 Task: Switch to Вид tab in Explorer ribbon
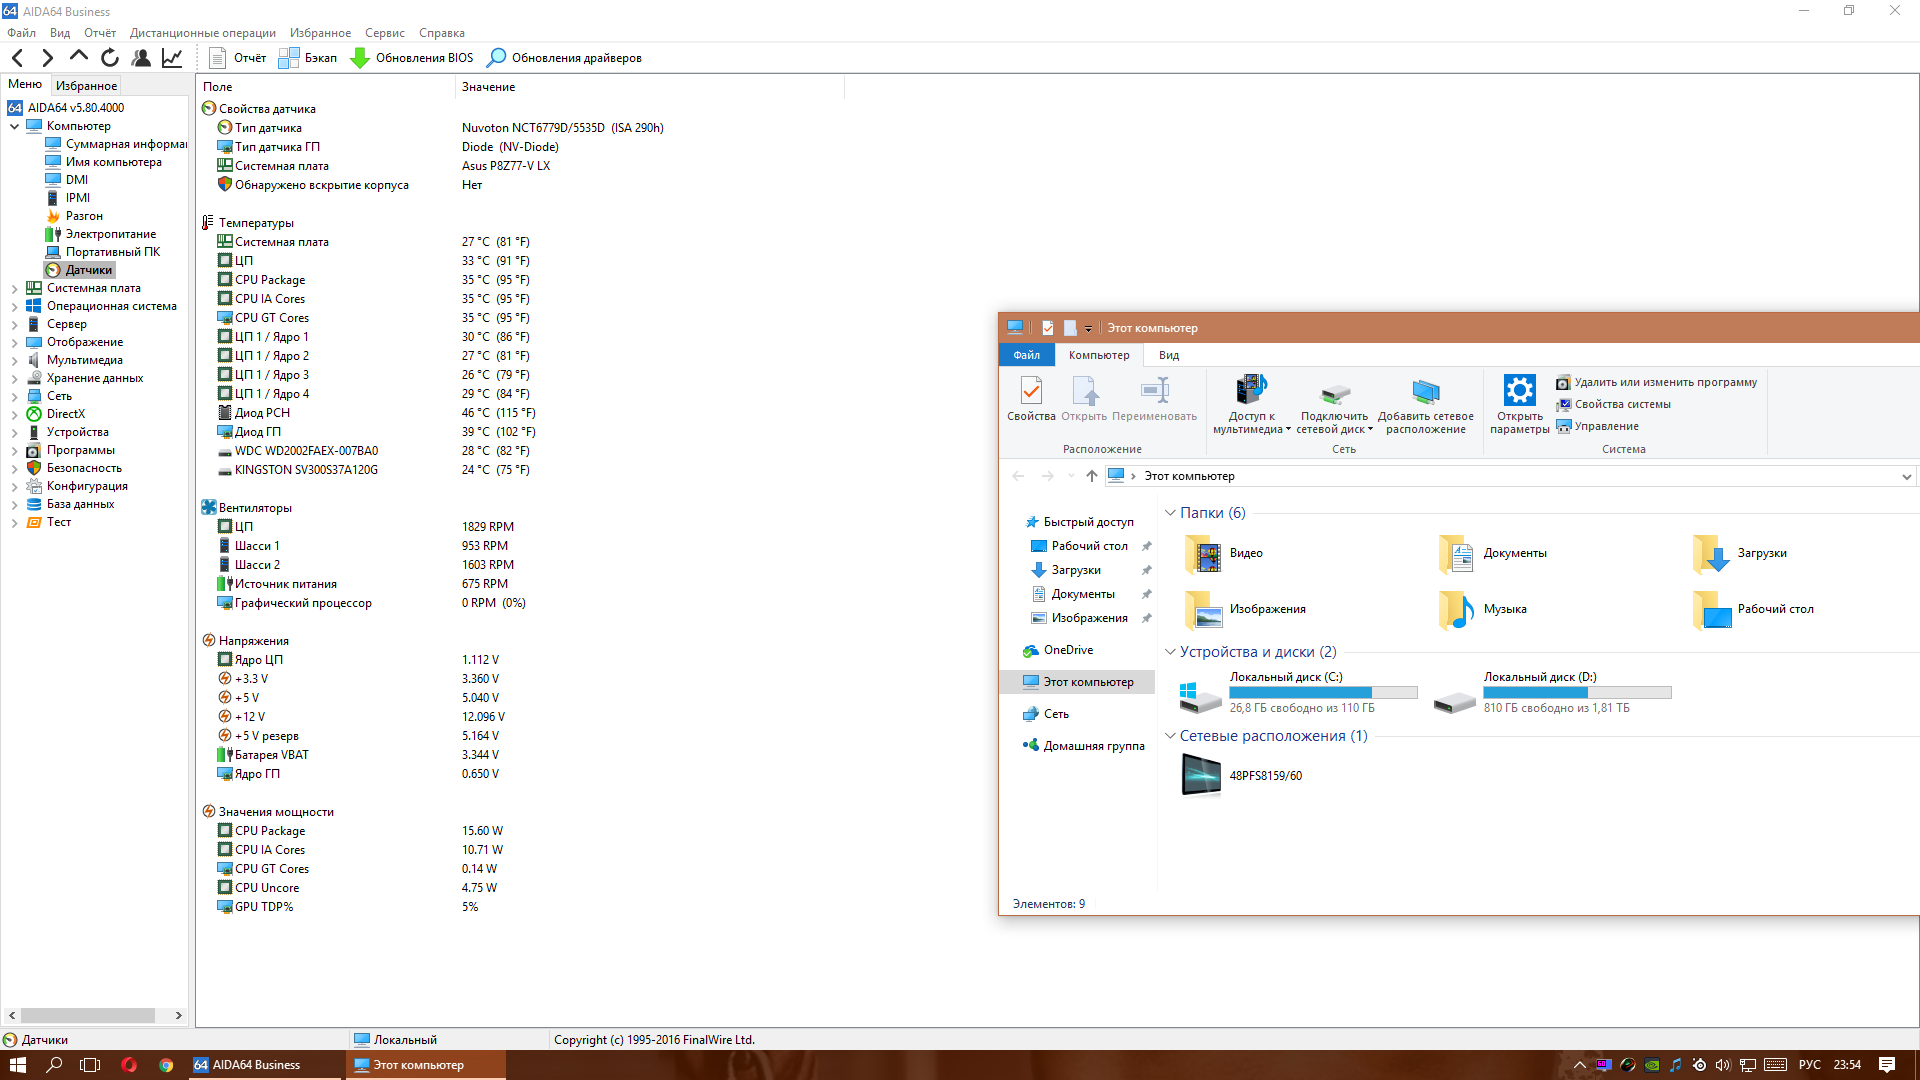(1169, 355)
